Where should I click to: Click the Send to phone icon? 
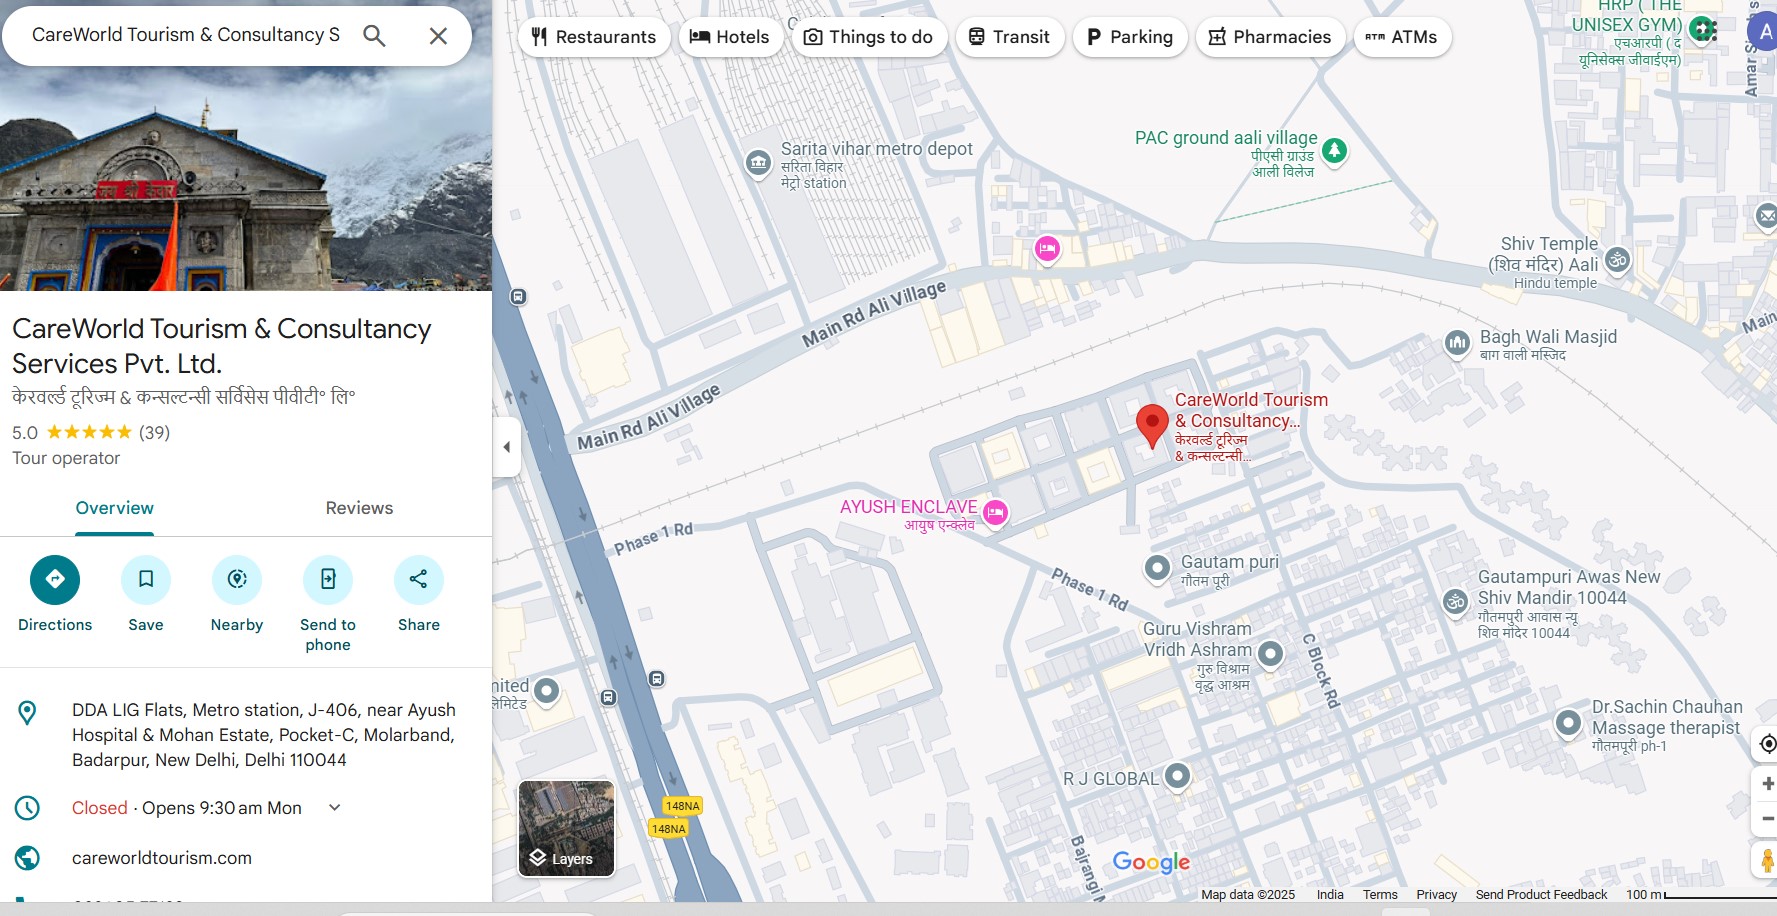click(327, 580)
